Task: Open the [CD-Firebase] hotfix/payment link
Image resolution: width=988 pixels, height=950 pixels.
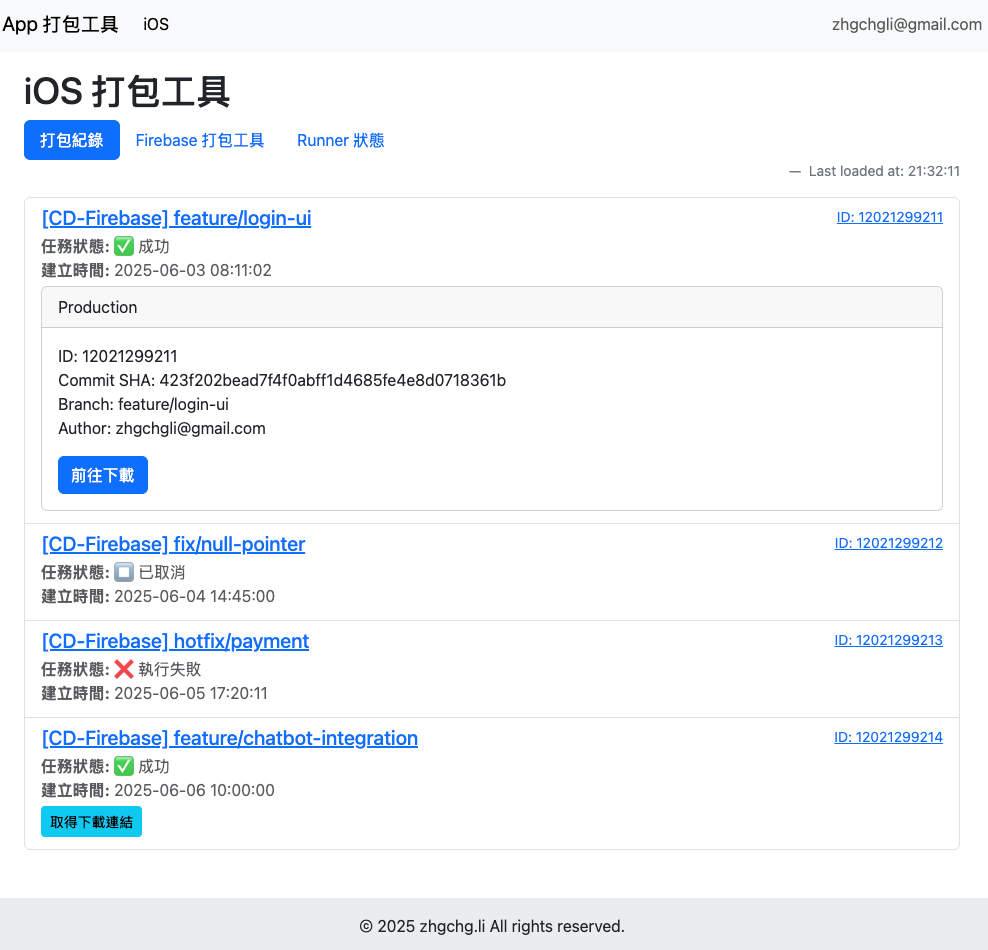Action: click(x=175, y=641)
